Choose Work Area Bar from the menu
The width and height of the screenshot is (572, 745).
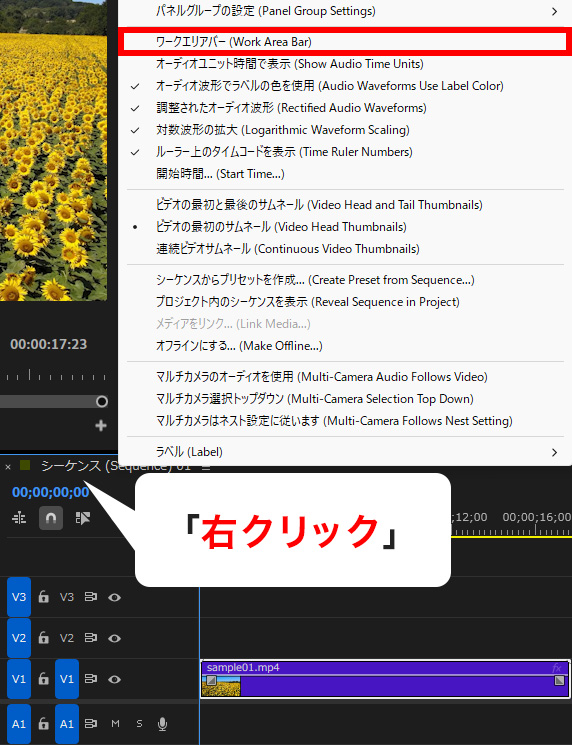(345, 42)
